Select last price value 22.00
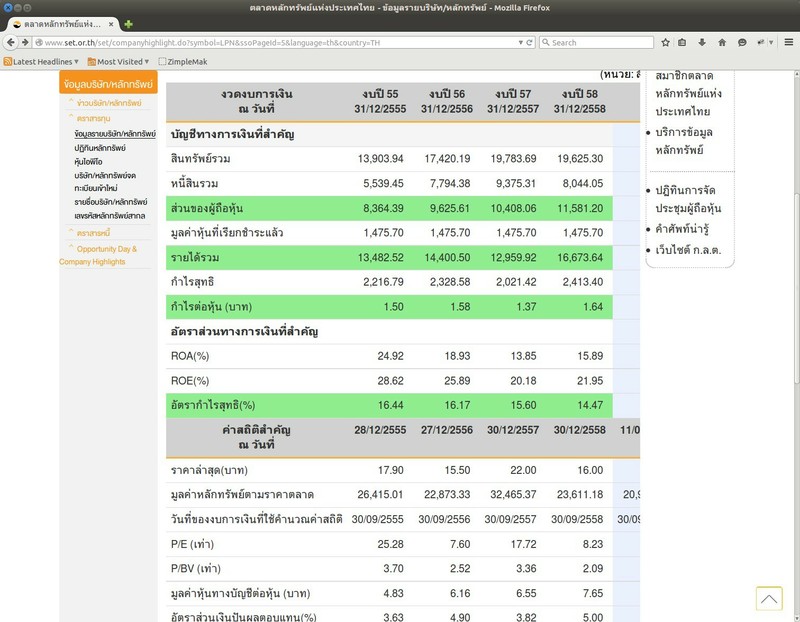Image resolution: width=800 pixels, height=622 pixels. (523, 470)
